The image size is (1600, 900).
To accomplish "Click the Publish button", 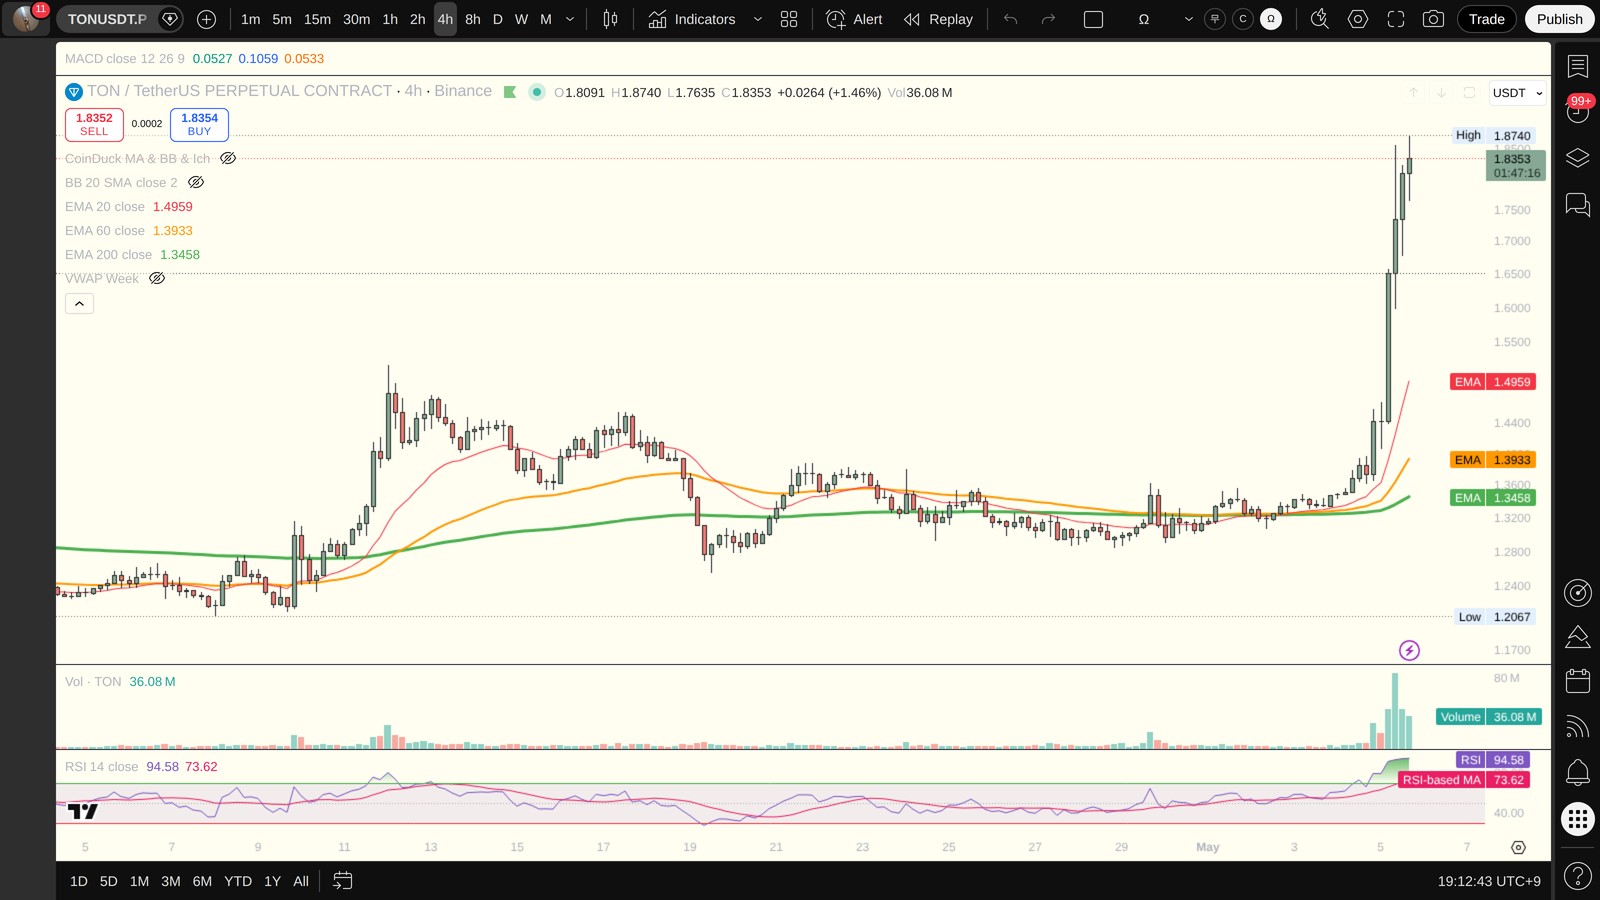I will pos(1559,19).
